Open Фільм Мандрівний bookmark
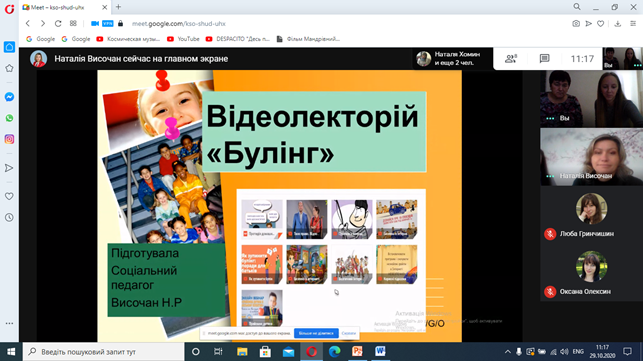 pyautogui.click(x=308, y=39)
